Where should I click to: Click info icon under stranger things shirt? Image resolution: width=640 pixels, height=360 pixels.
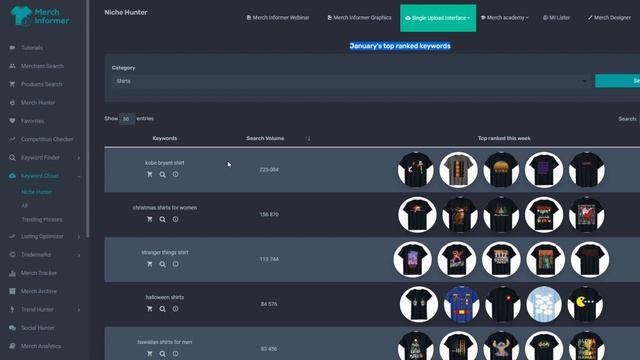pyautogui.click(x=176, y=264)
